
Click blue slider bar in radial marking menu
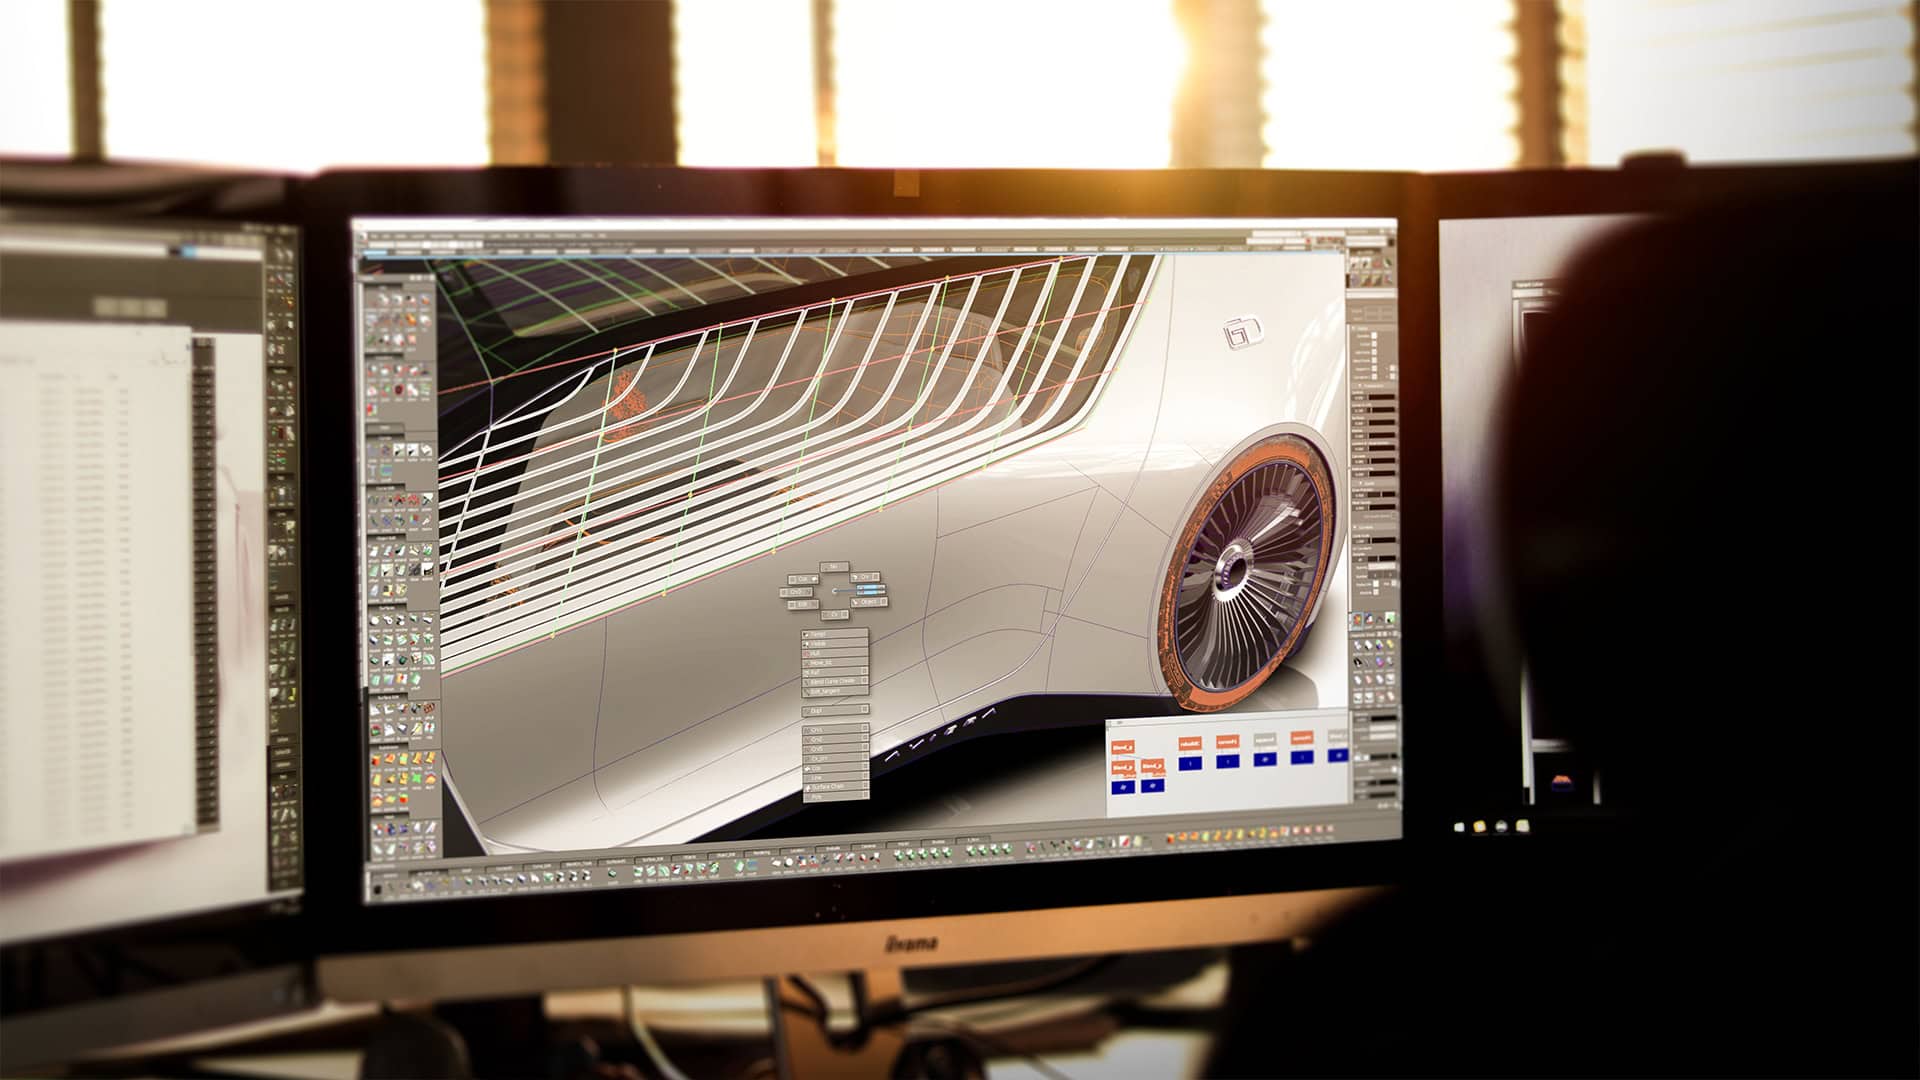(x=871, y=590)
